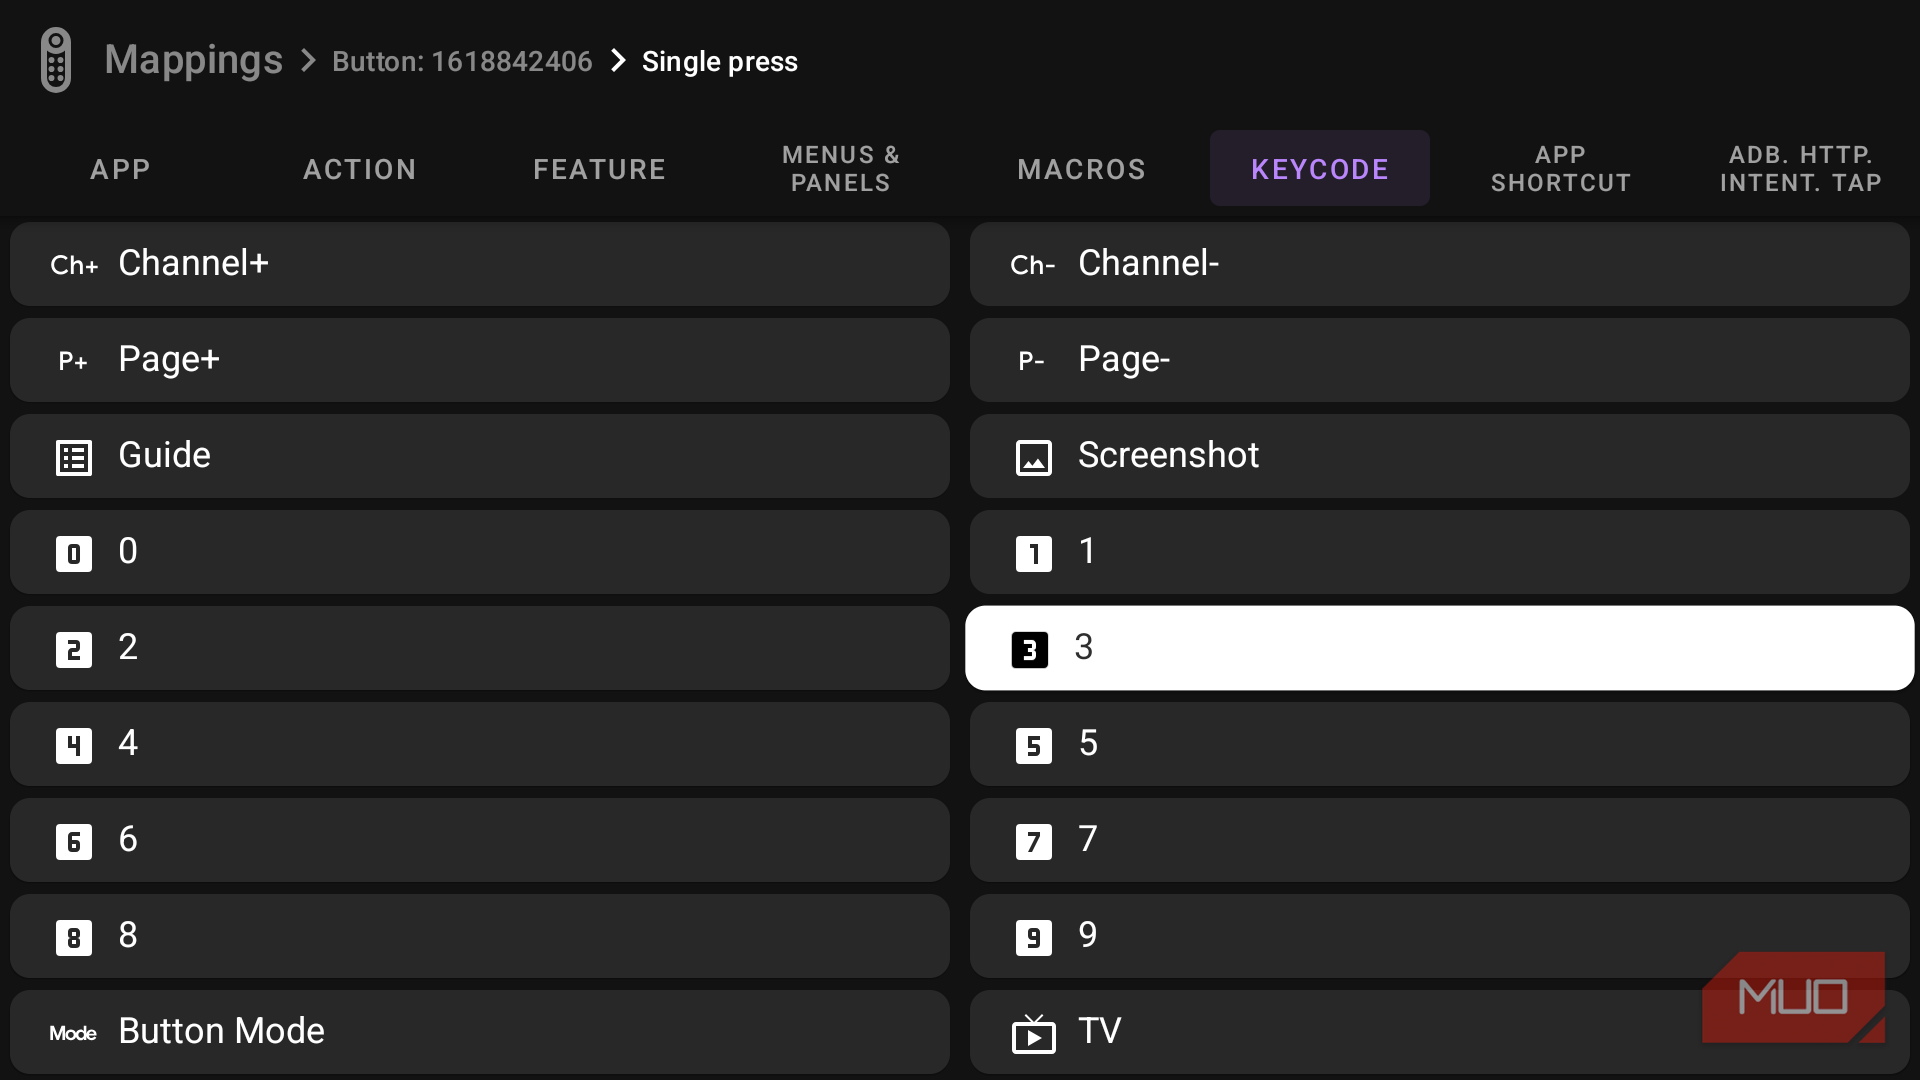Click the boxed 2 digit icon
The height and width of the screenshot is (1080, 1920).
(74, 650)
